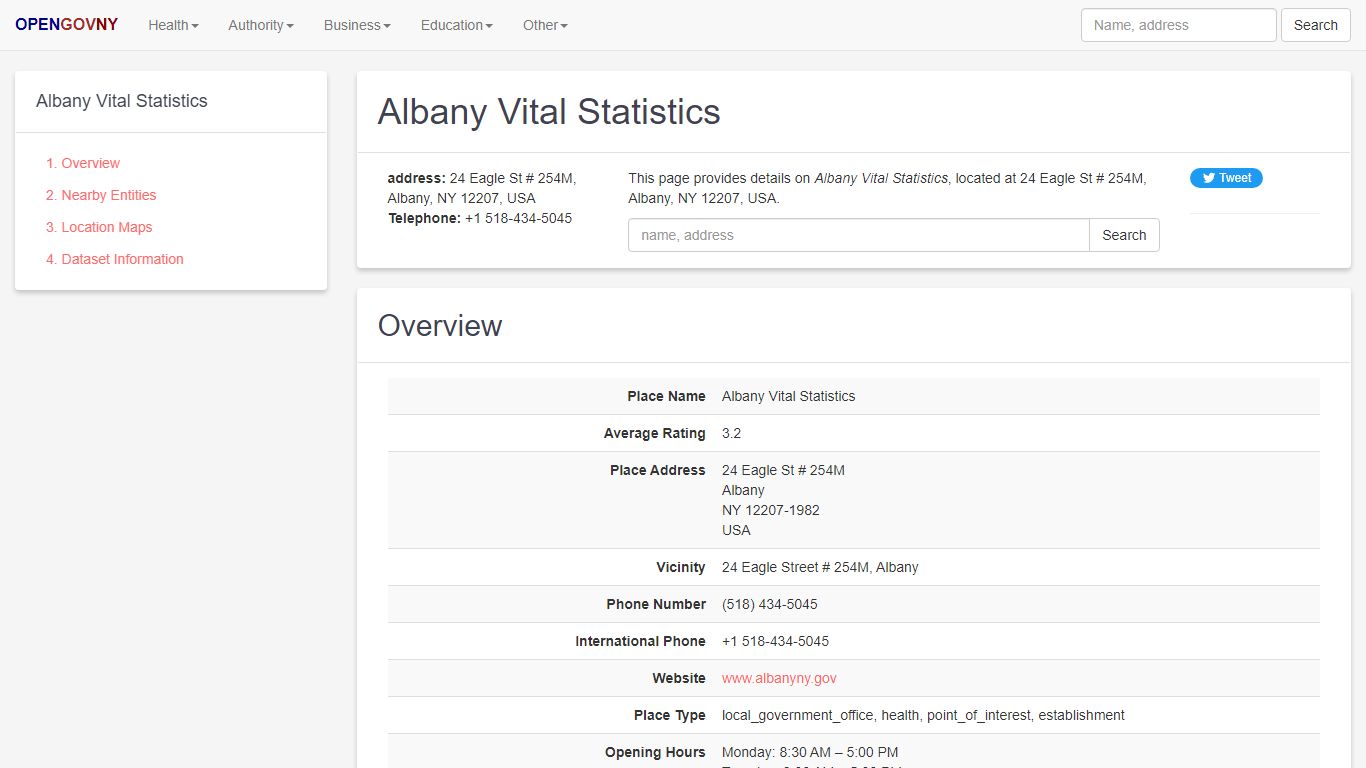1366x768 pixels.
Task: Click the Search button in navbar
Action: coord(1315,25)
